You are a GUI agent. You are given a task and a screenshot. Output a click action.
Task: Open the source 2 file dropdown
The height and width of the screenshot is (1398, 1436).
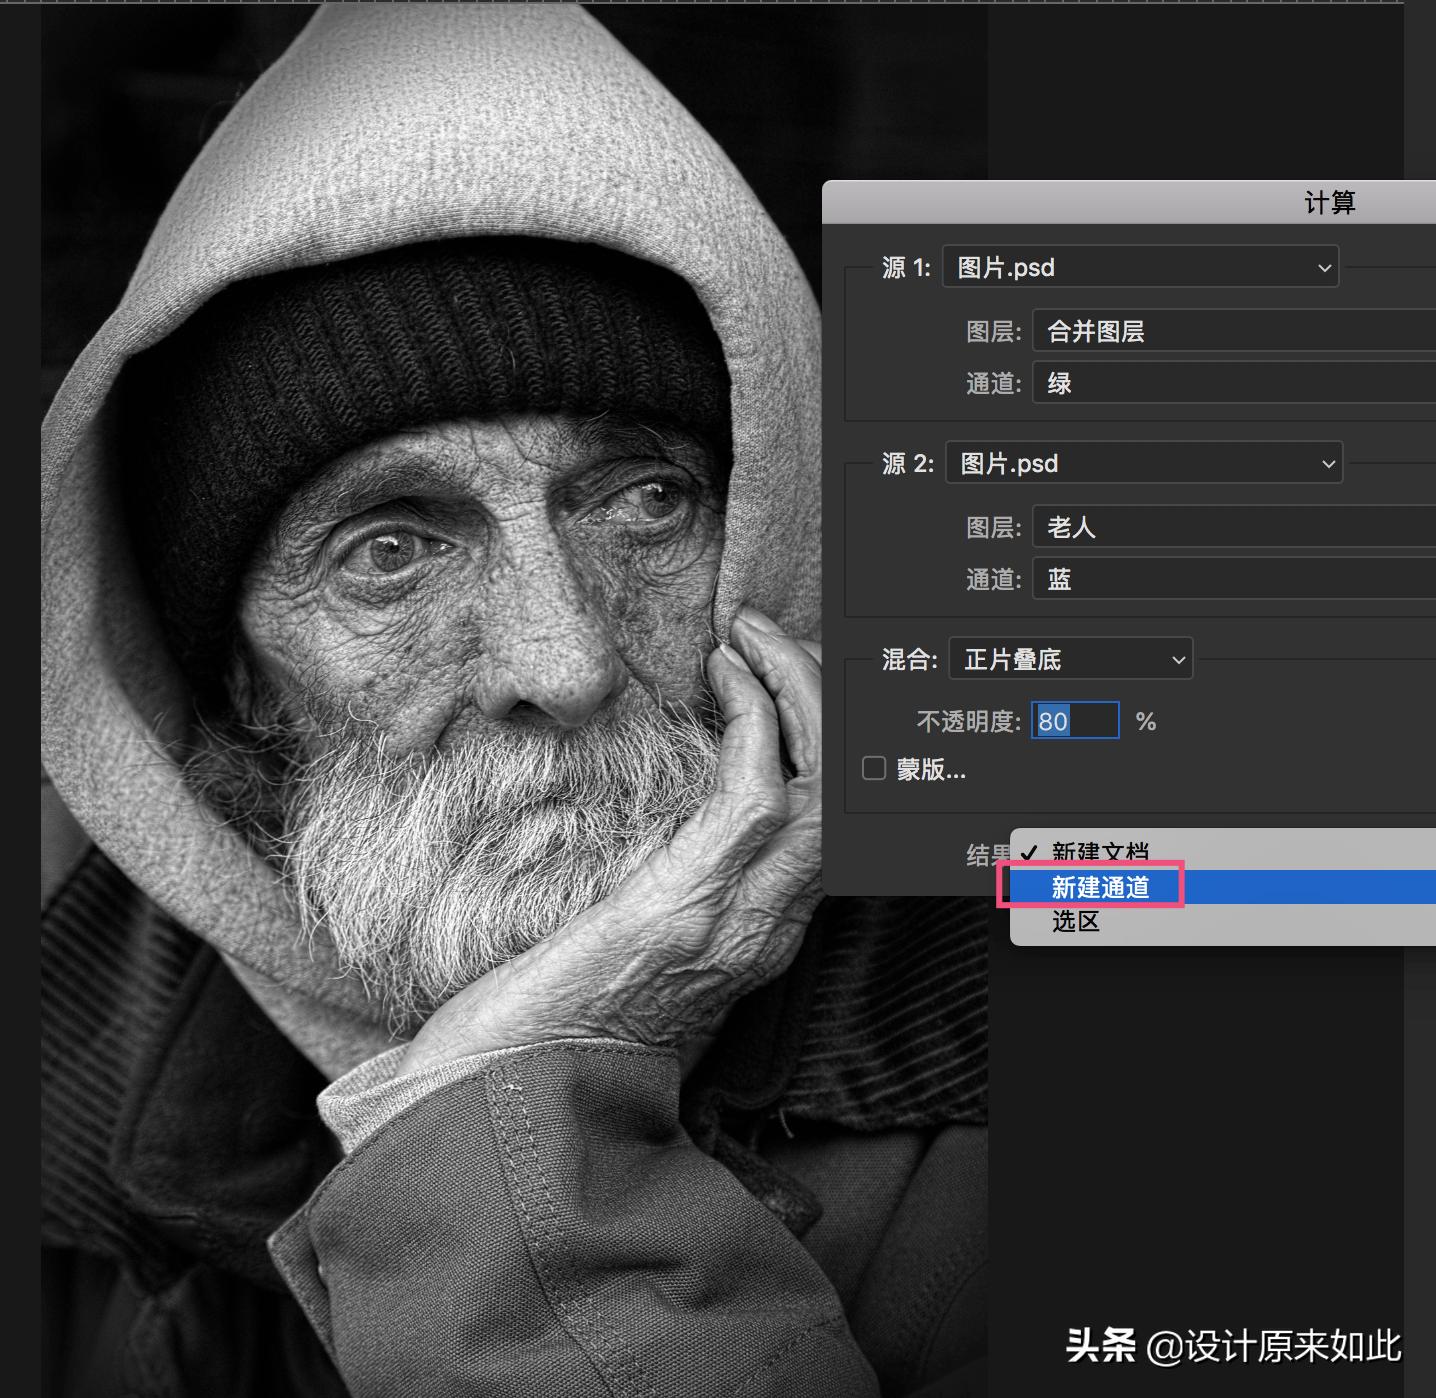click(1143, 463)
